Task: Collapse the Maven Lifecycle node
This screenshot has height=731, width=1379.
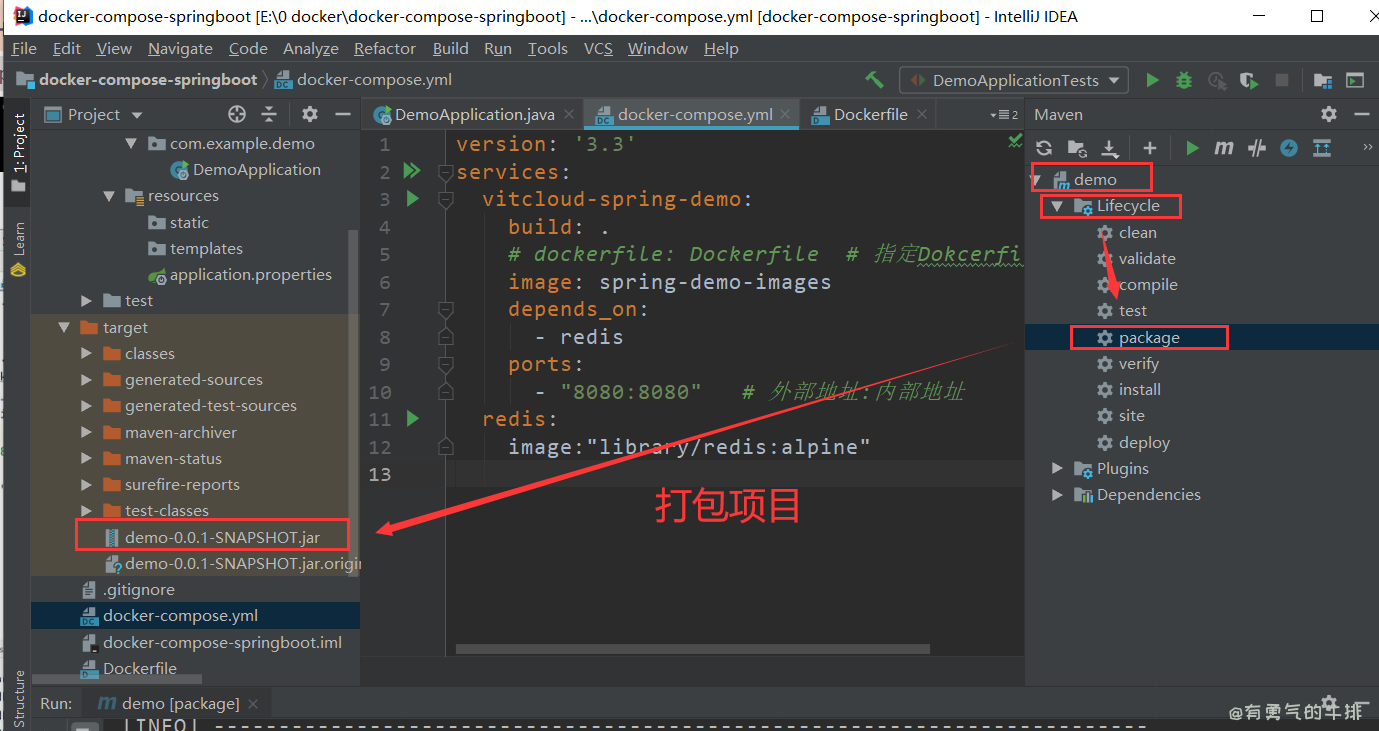Action: pyautogui.click(x=1056, y=206)
